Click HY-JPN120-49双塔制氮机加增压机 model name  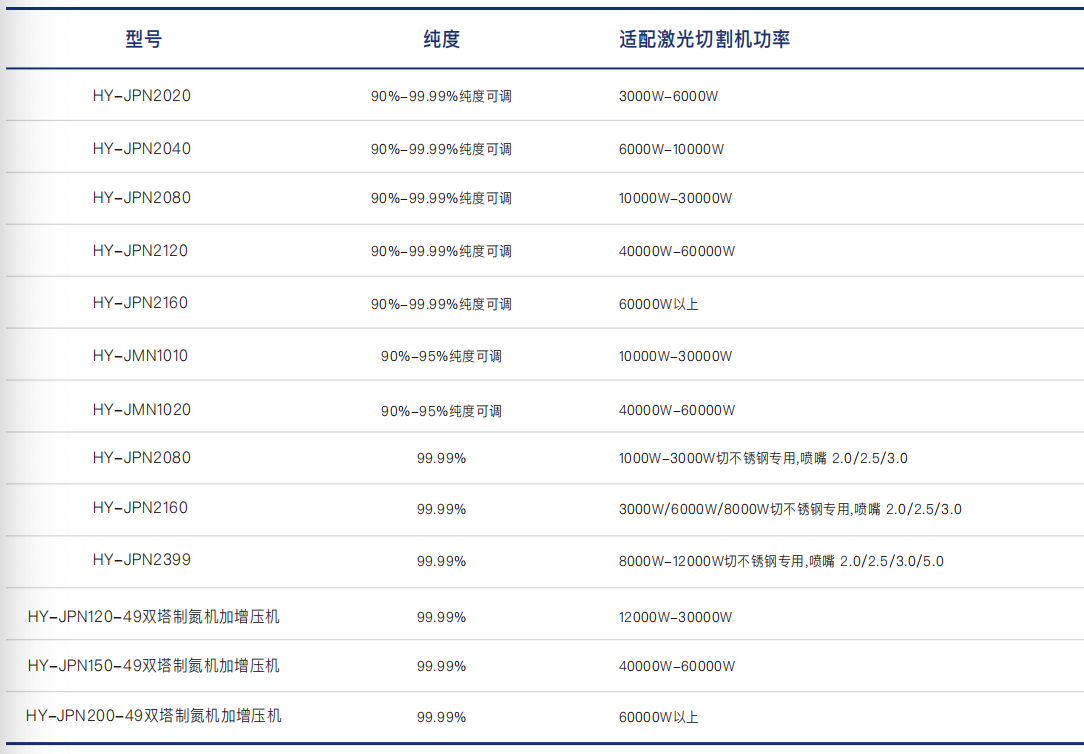(153, 616)
